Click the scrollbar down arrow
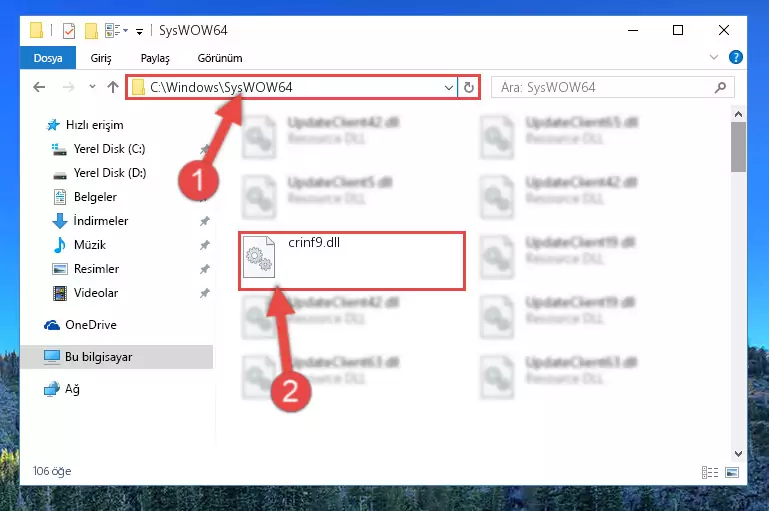769x511 pixels. (x=738, y=454)
